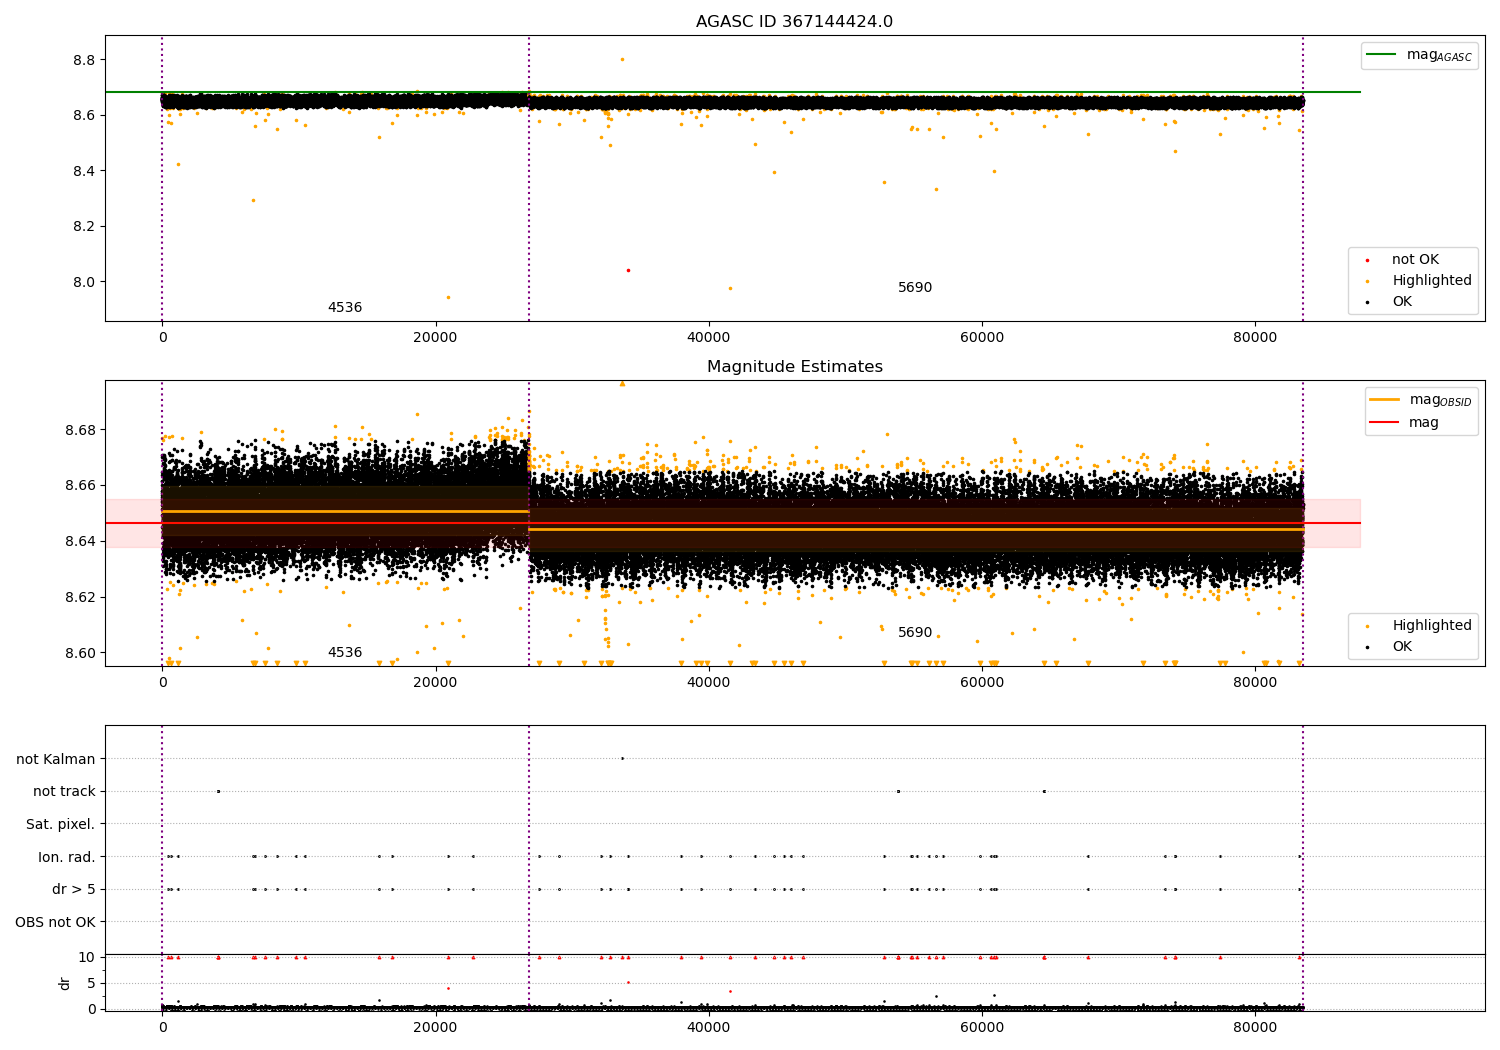
Task: Click the 'dr > 5' row label
Action: click(x=74, y=890)
